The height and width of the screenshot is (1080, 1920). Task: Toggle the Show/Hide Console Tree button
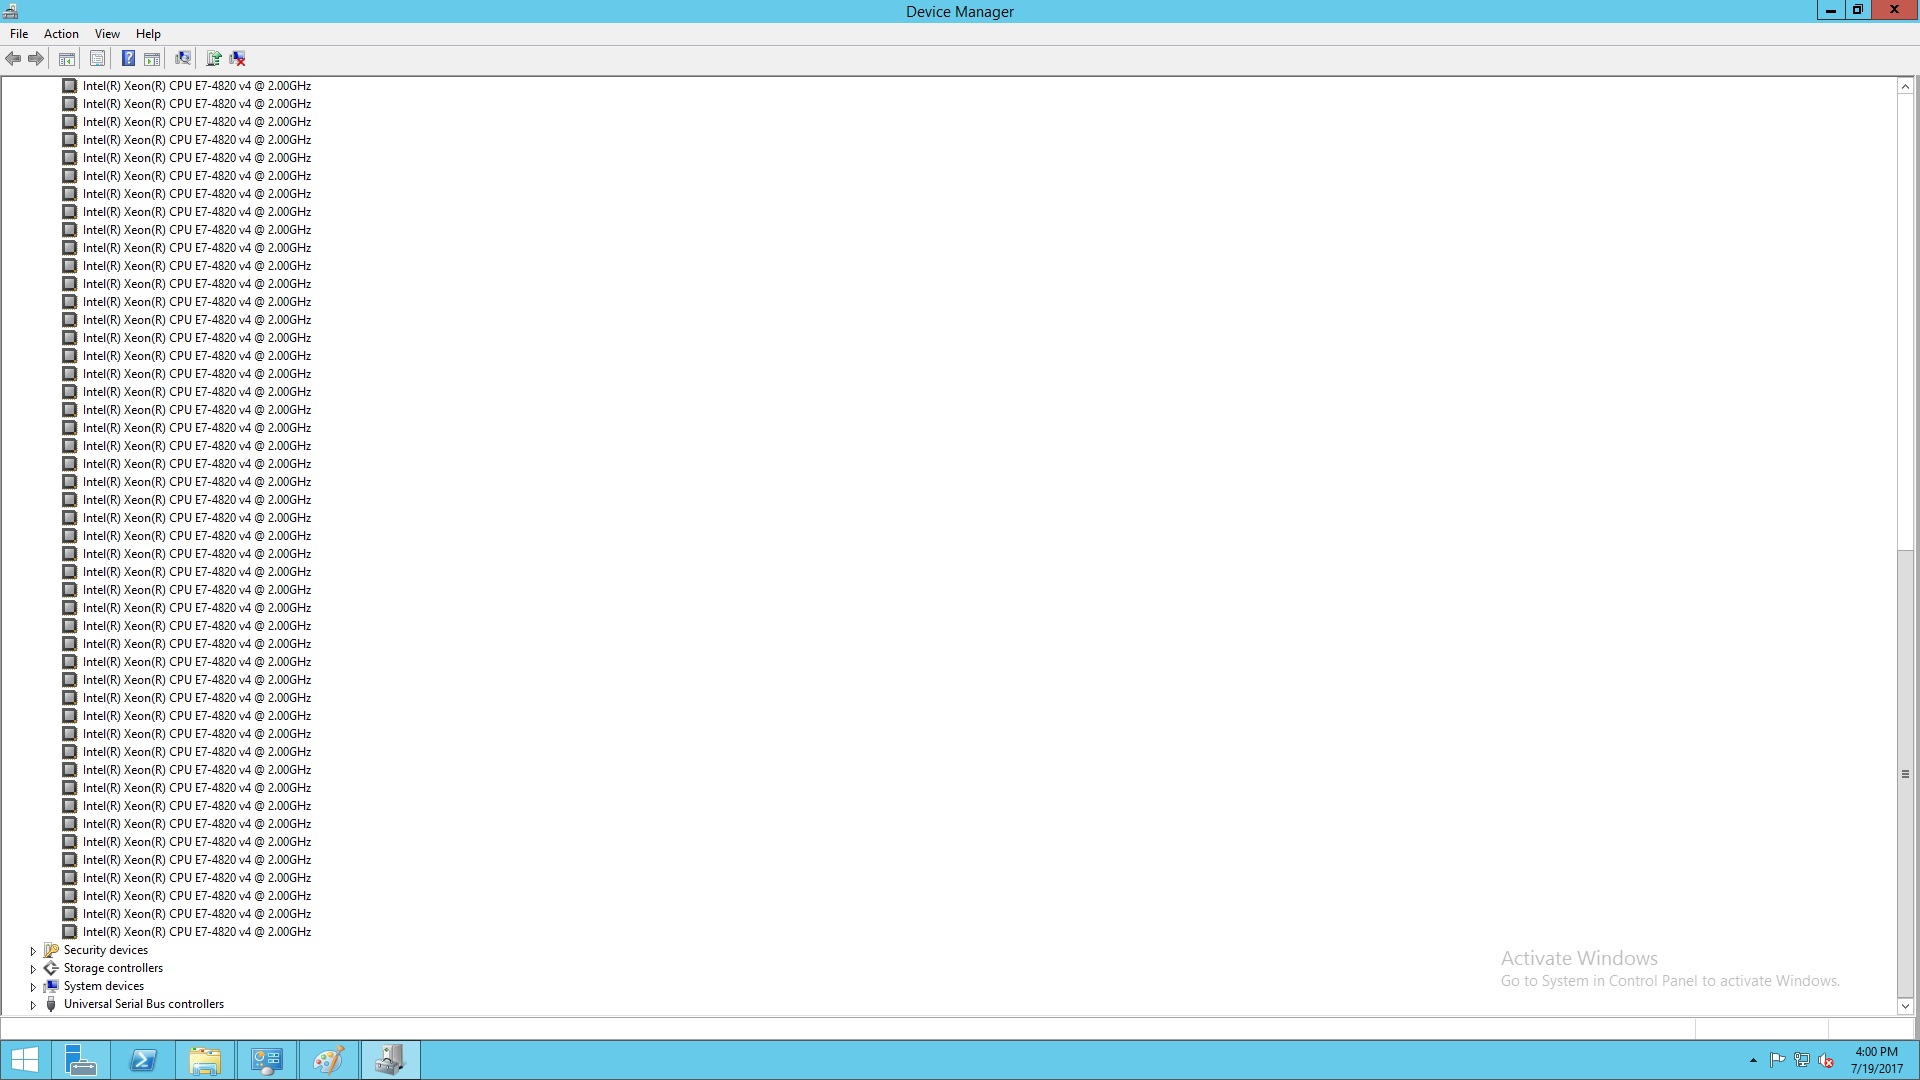pyautogui.click(x=67, y=59)
